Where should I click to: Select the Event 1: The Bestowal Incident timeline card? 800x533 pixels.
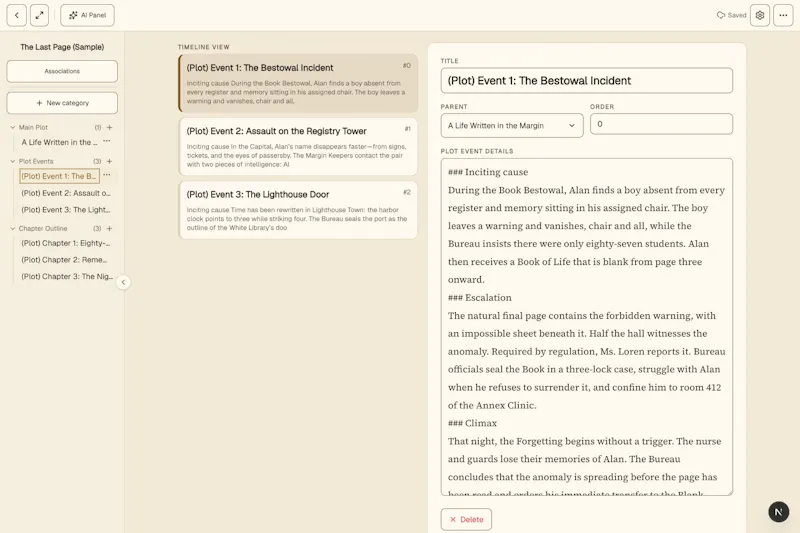298,83
